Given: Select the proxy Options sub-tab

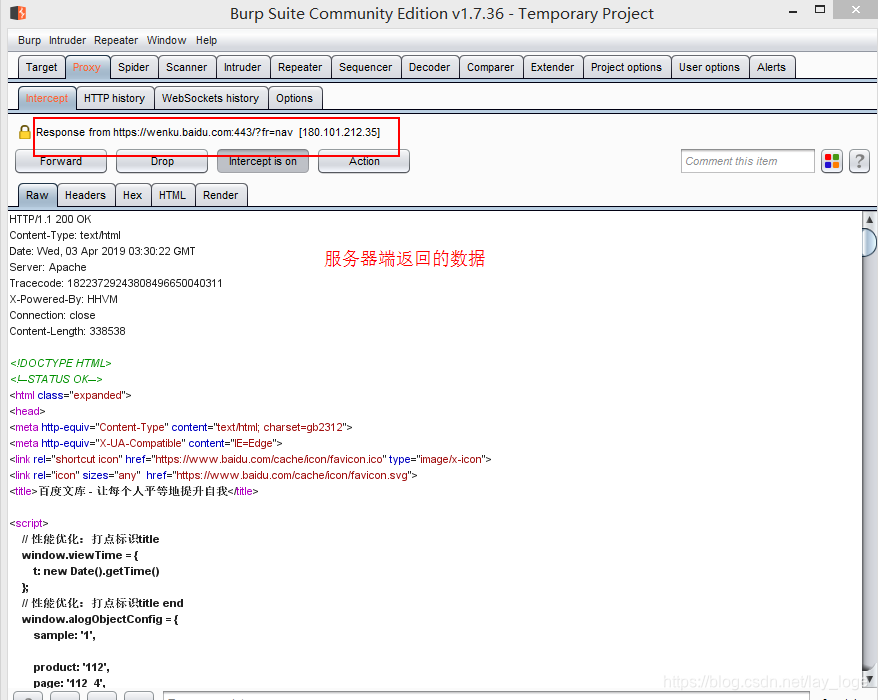Looking at the screenshot, I should click(x=295, y=98).
